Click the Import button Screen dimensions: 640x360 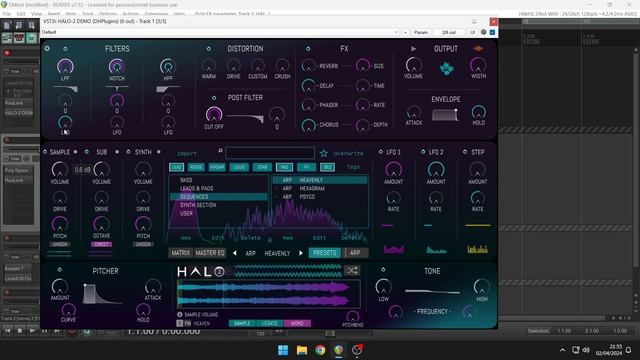[x=187, y=153]
